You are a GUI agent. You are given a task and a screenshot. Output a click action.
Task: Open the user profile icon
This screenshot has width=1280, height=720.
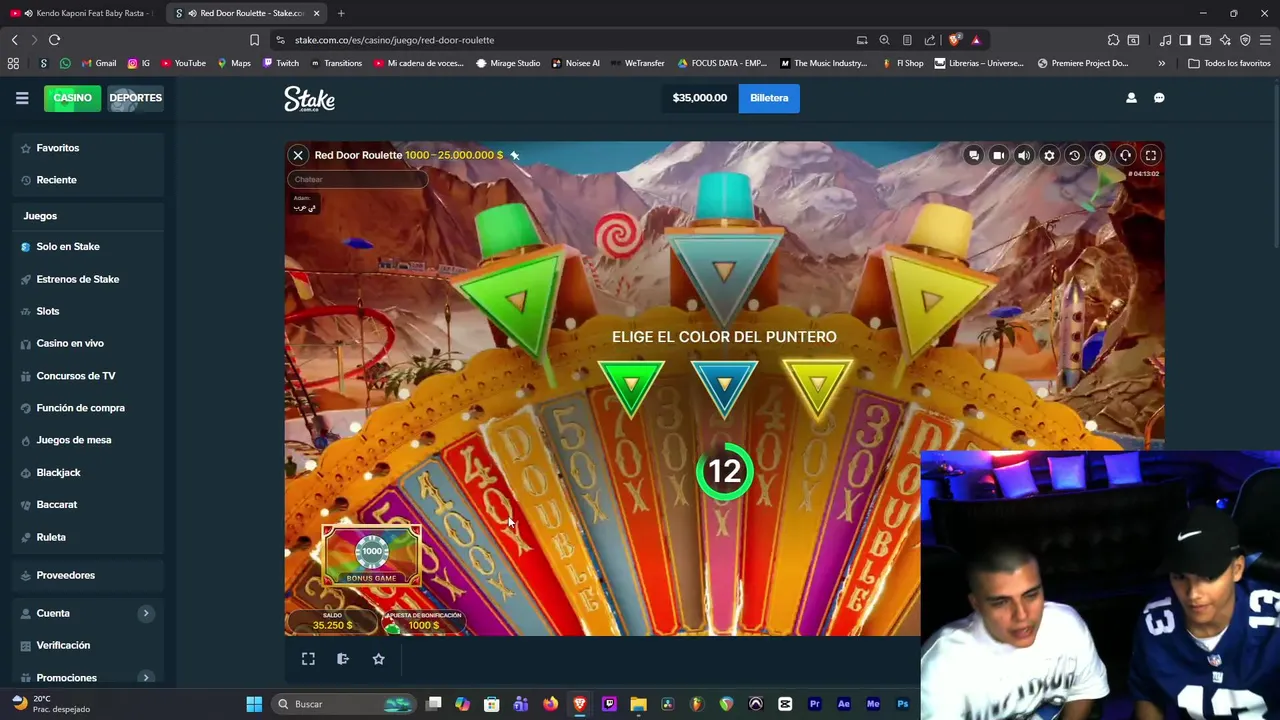1131,98
